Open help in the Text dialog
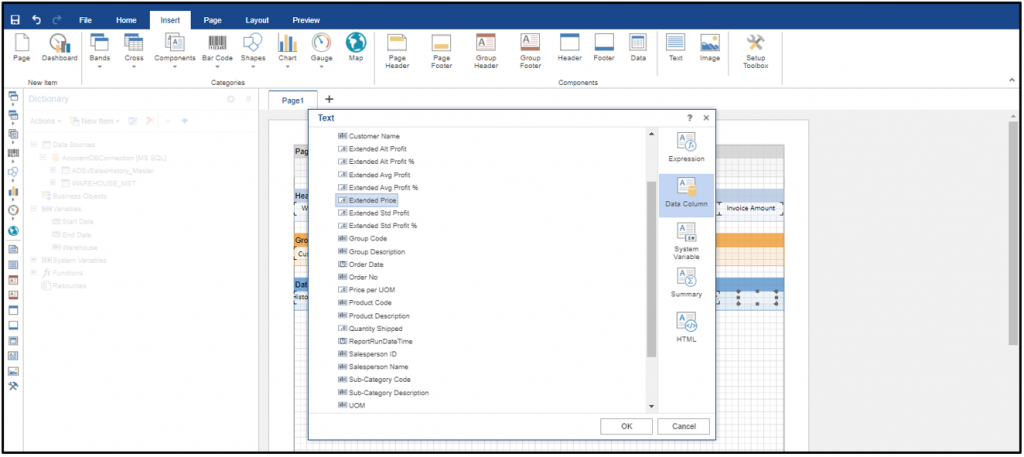The image size is (1024, 457). tap(690, 118)
